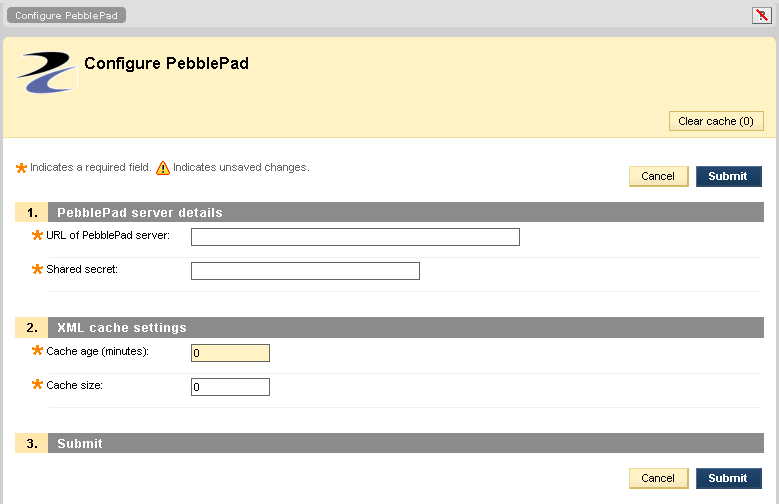Click the asterisk beside Cache size
Screen dimensions: 779x504
(37, 384)
